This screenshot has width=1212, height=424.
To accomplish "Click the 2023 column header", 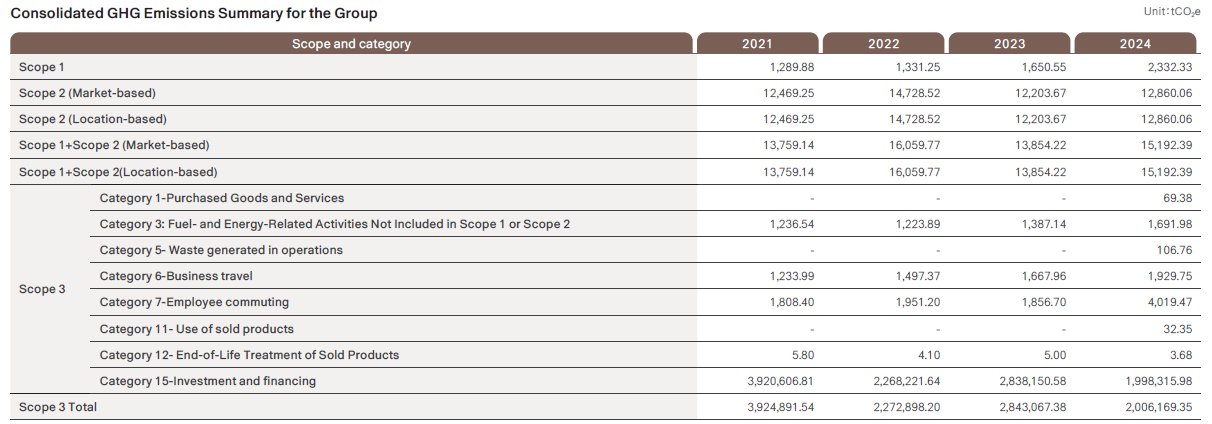I will point(1010,44).
